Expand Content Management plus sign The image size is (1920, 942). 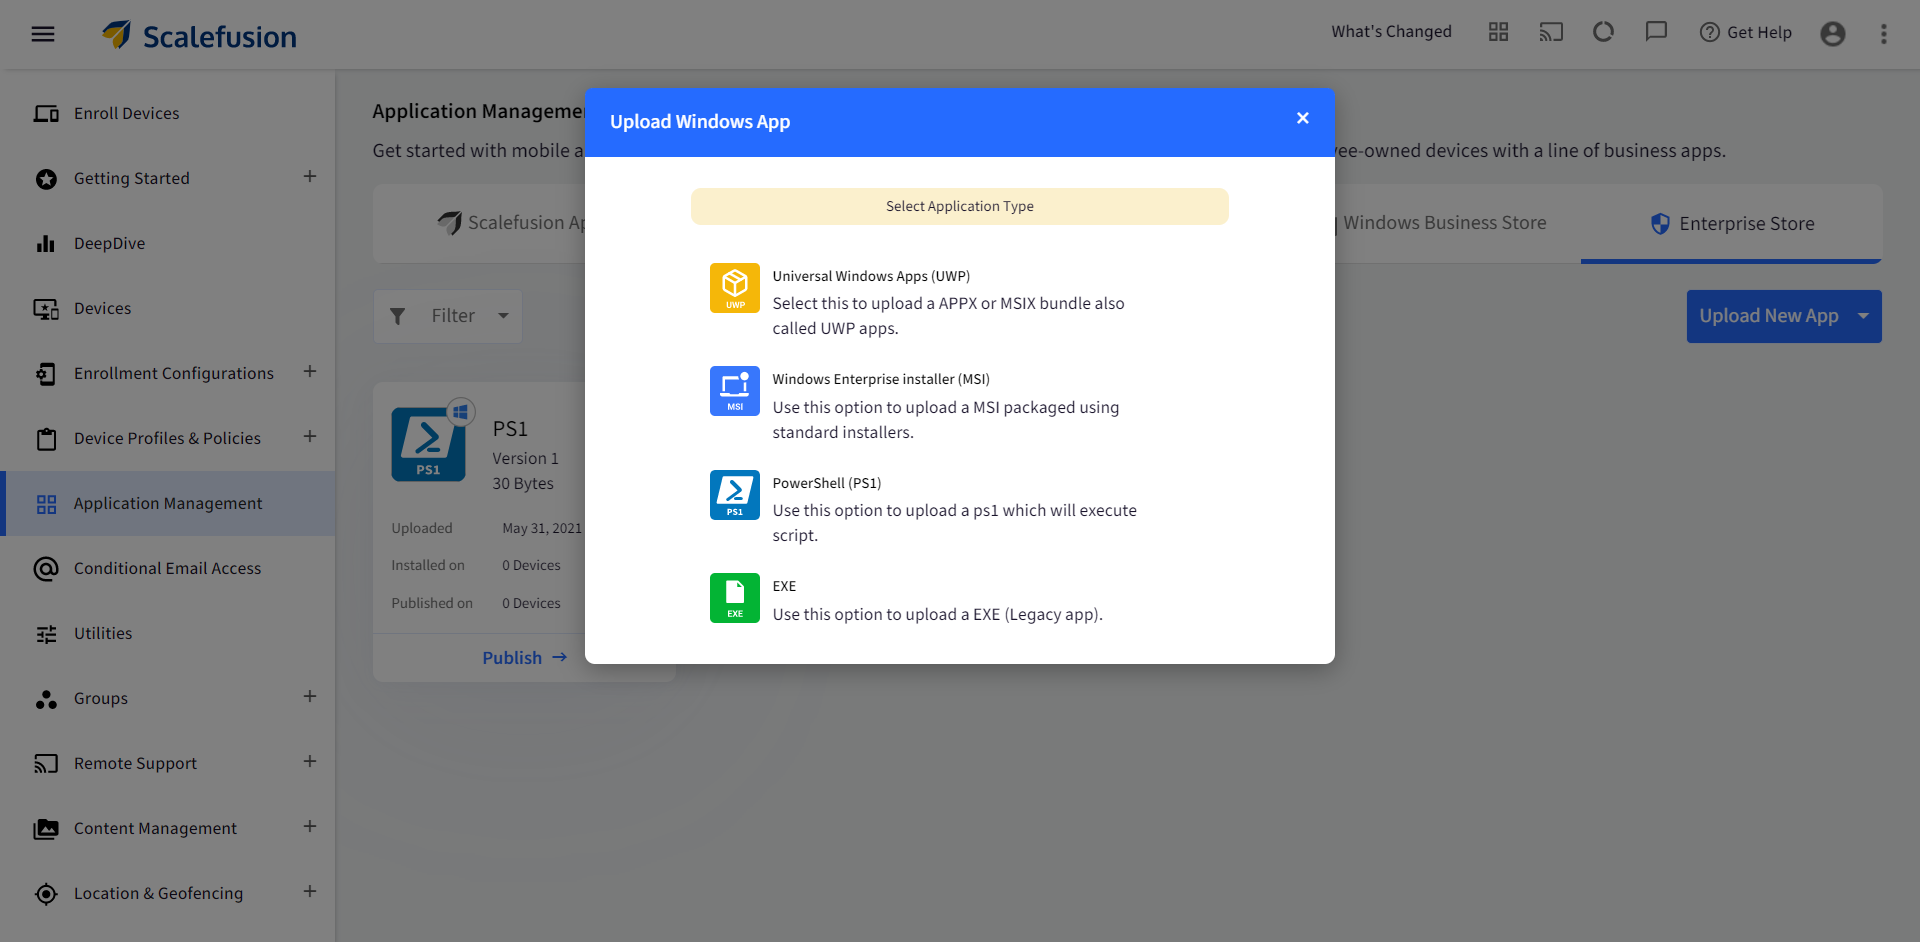point(310,826)
